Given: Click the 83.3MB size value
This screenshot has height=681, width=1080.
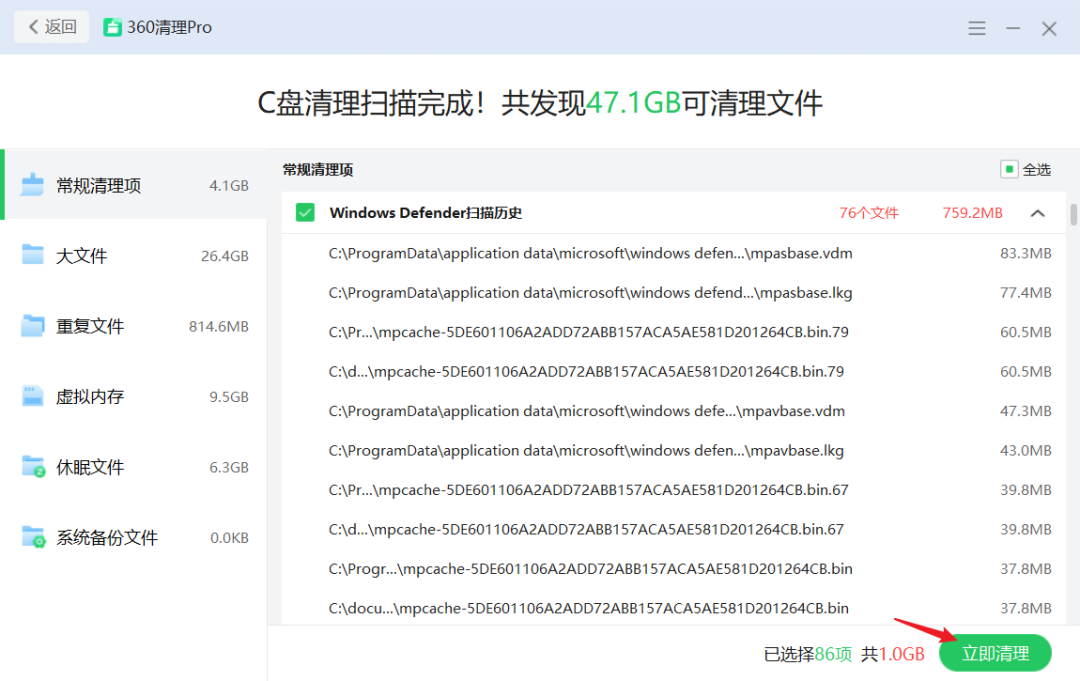Looking at the screenshot, I should [x=1026, y=253].
